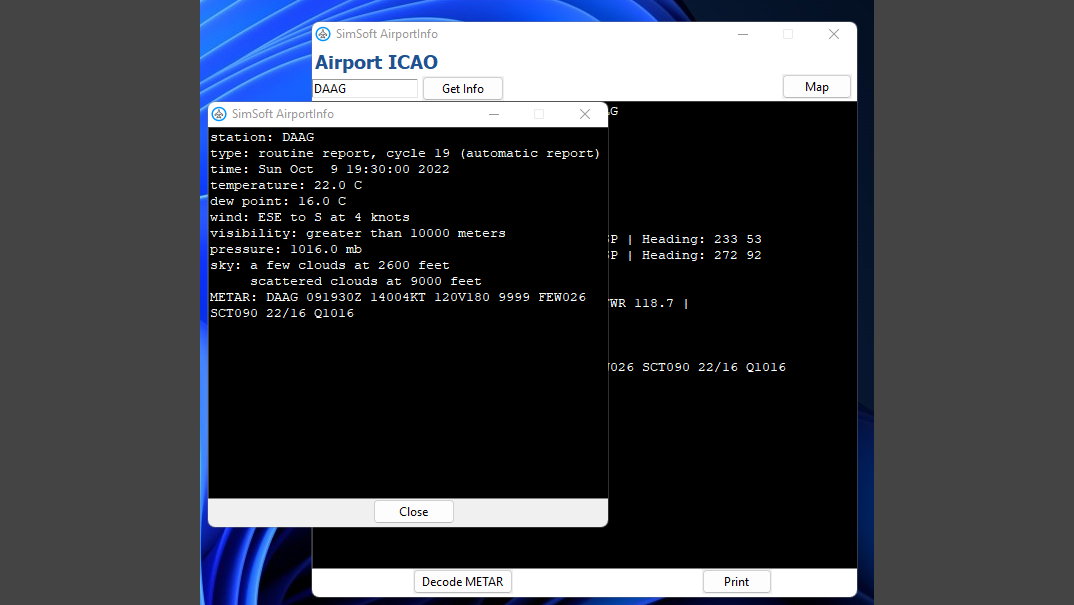Focus the ICAO input field containing DAAG
This screenshot has width=1074, height=605.
pos(365,88)
